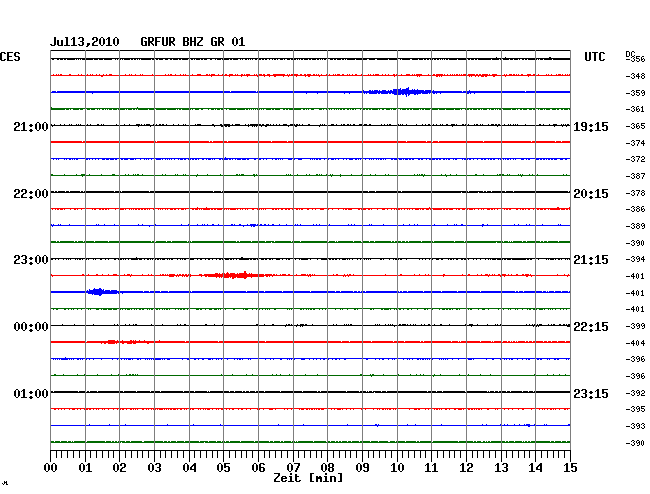This screenshot has height=494, width=650.
Task: Select minute tick label 13 on x-axis
Action: pos(501,468)
